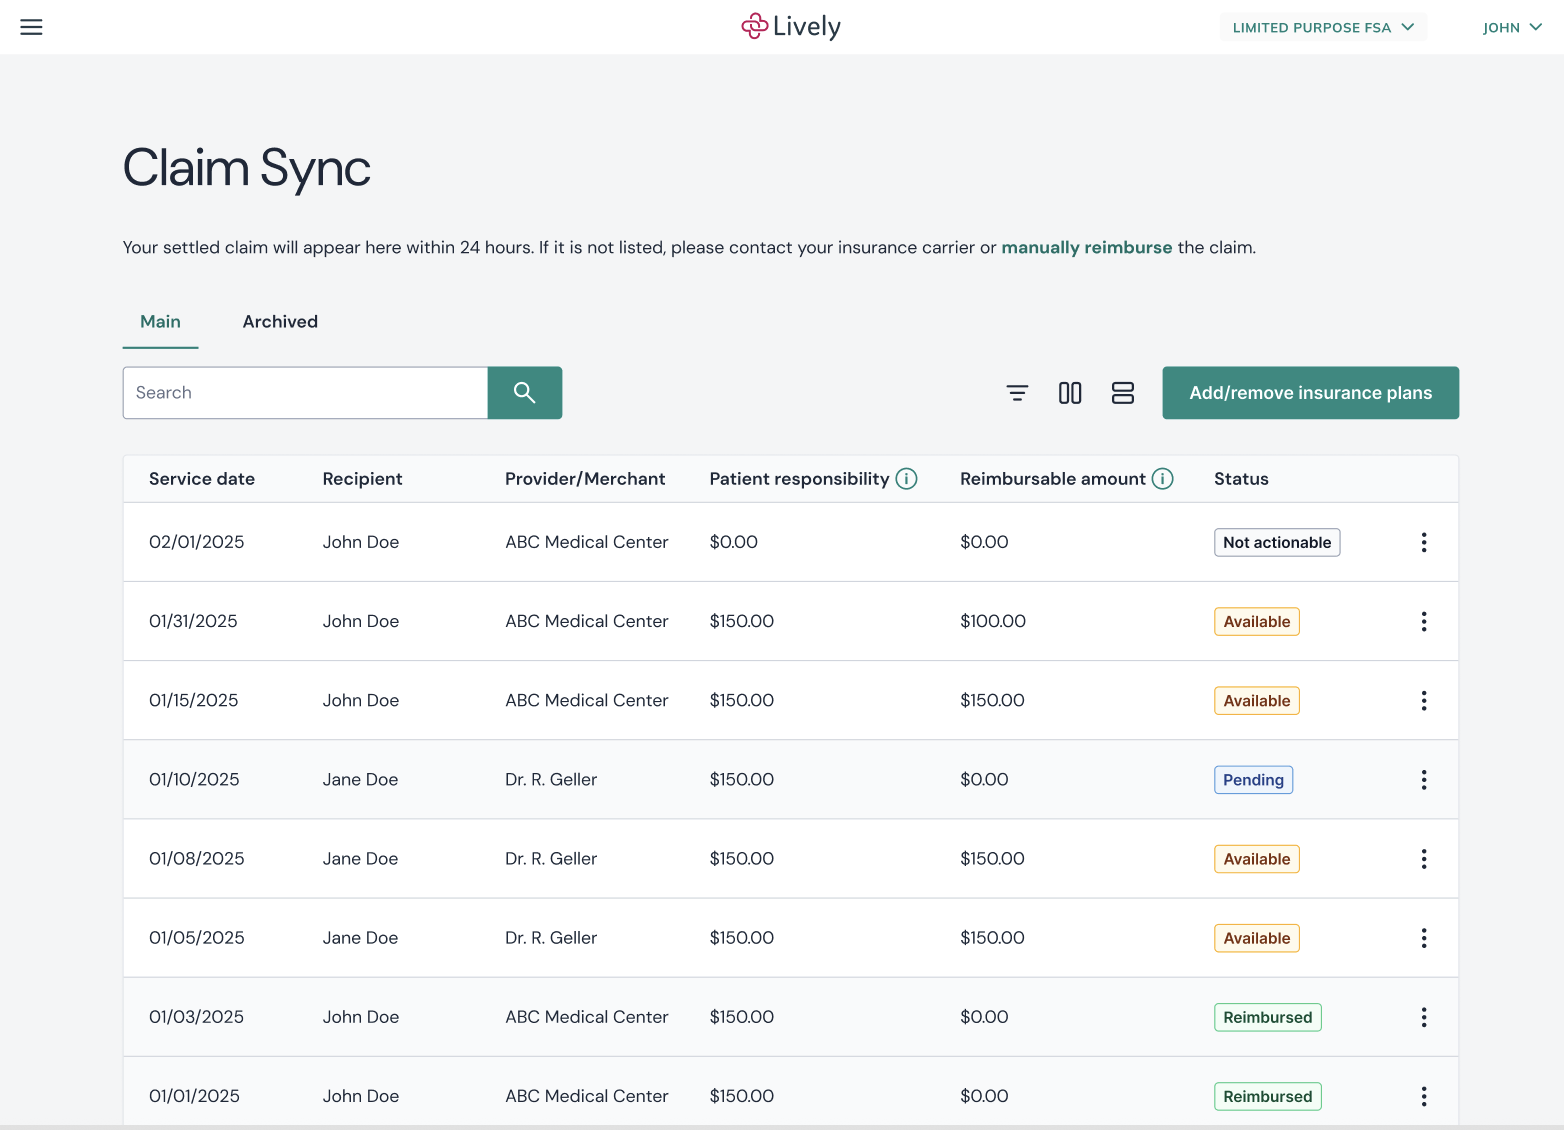
Task: Focus the Search input field
Action: tap(305, 393)
